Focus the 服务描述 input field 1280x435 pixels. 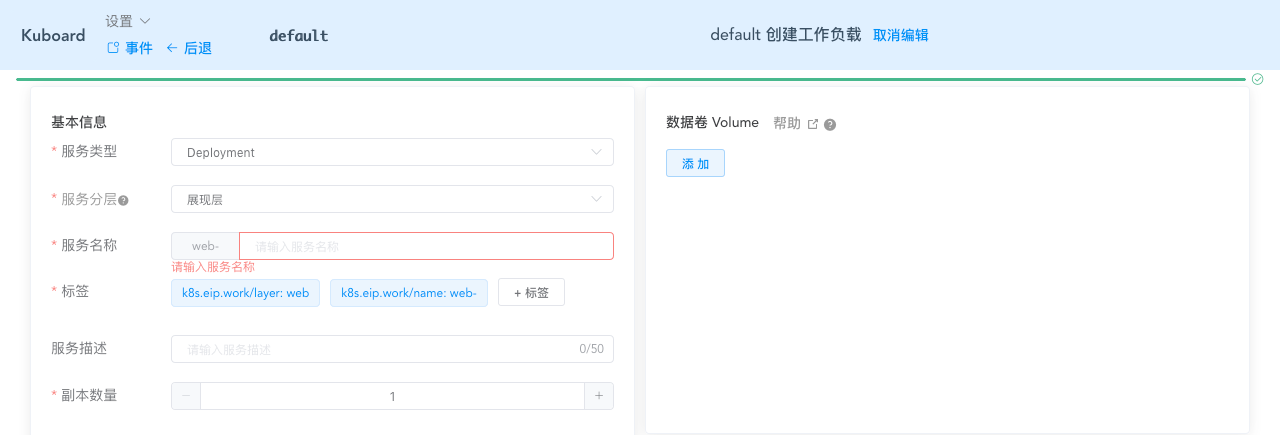pyautogui.click(x=392, y=349)
